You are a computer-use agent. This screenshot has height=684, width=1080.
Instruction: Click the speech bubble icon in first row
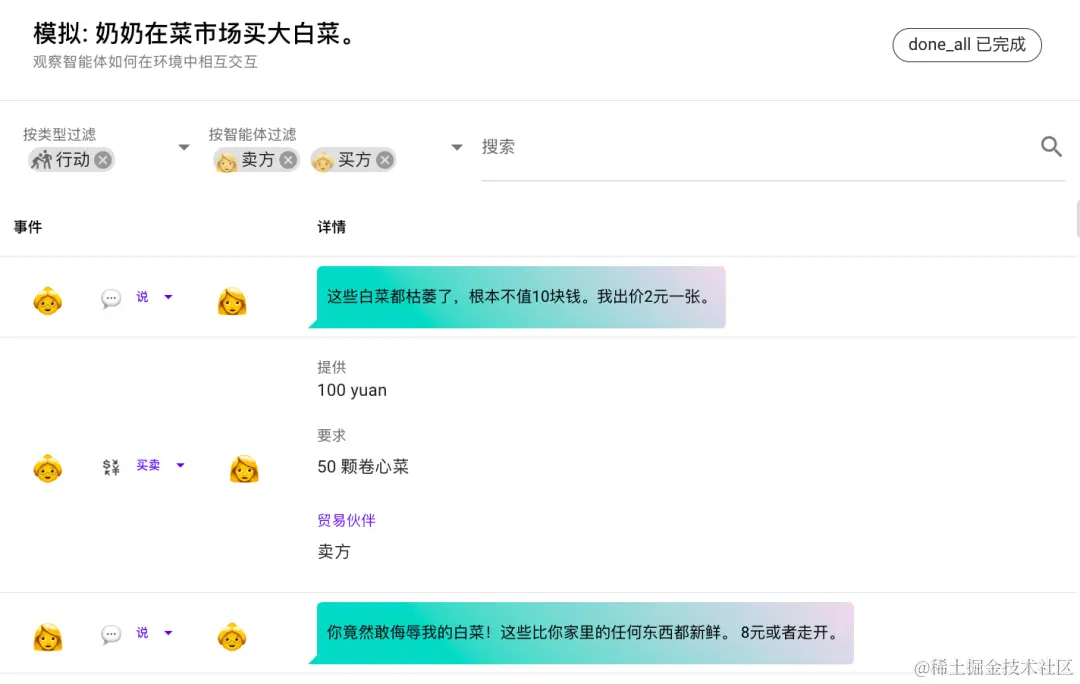(x=110, y=296)
